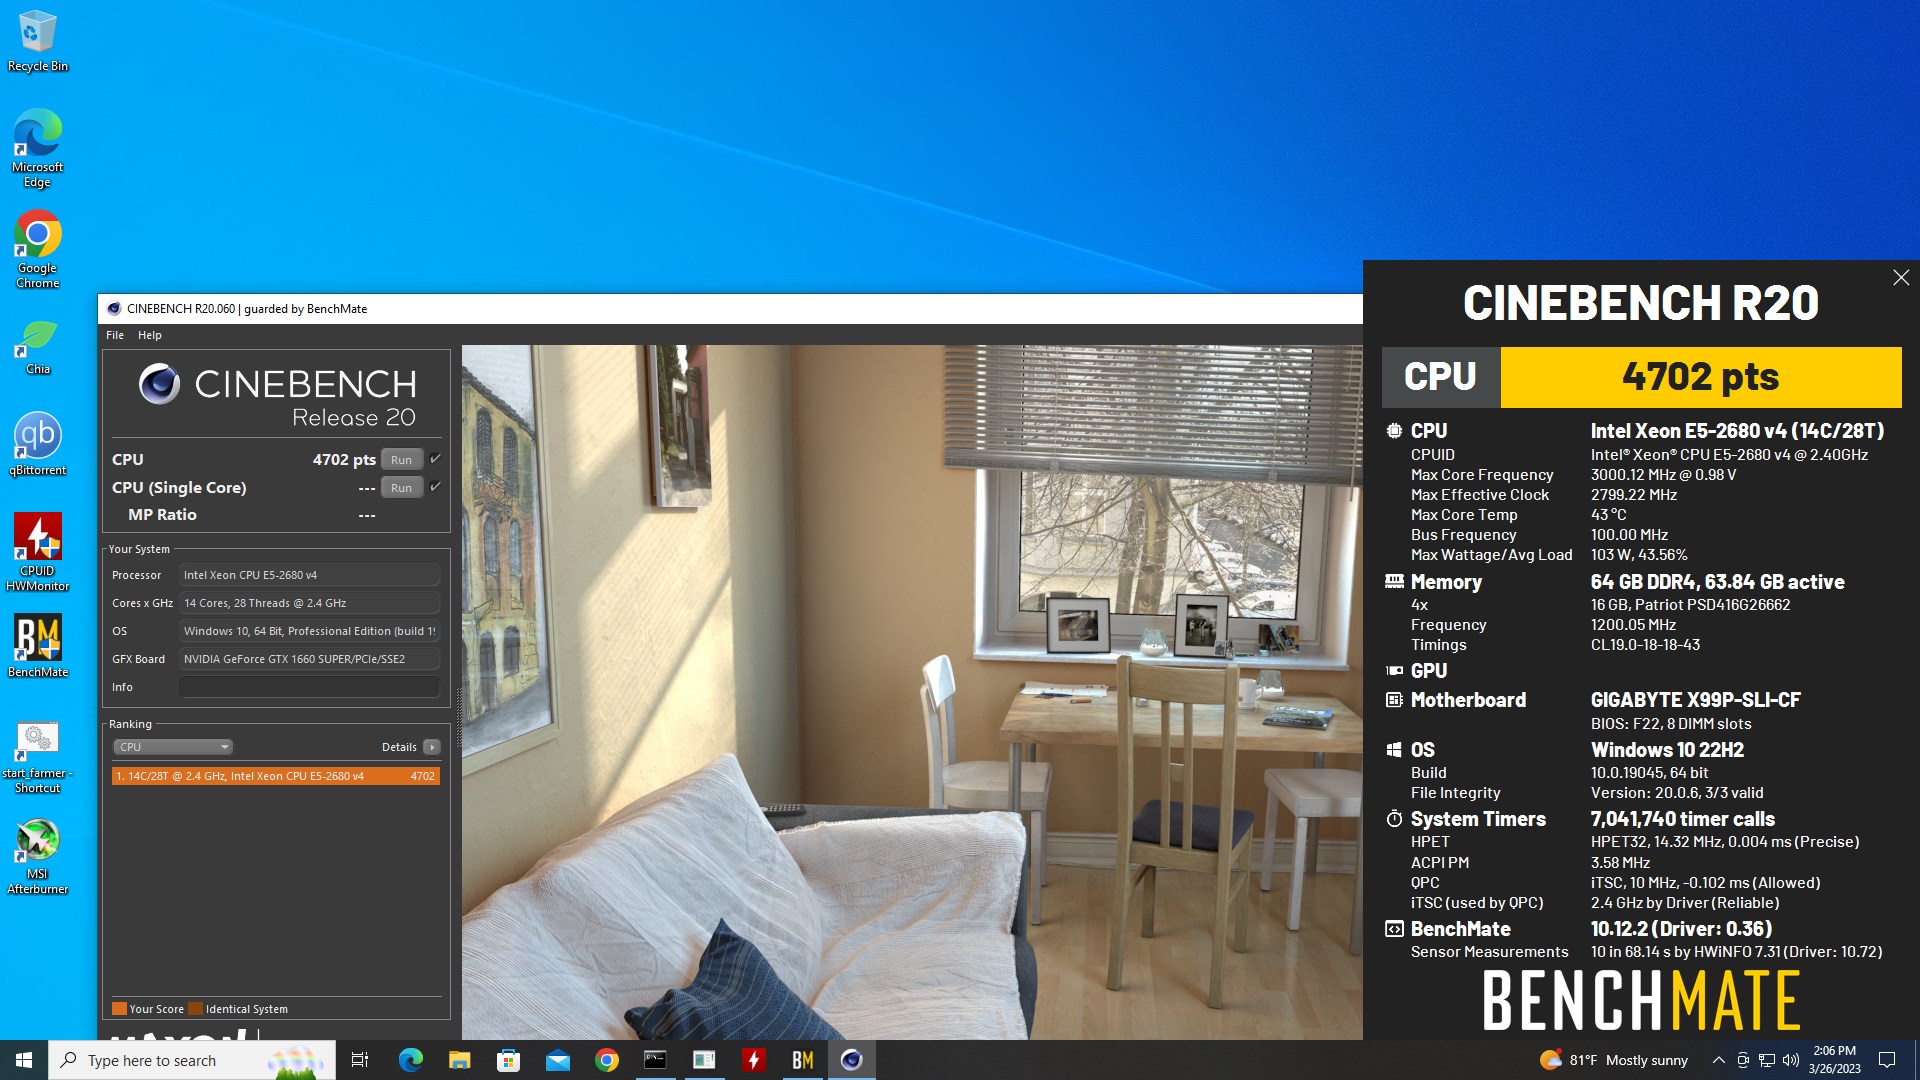1920x1080 pixels.
Task: Open the clock showing 2:06 PM
Action: click(x=1834, y=1060)
